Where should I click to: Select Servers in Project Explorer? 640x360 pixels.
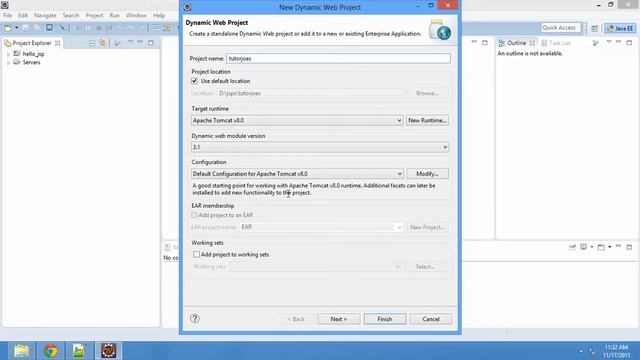pos(31,62)
